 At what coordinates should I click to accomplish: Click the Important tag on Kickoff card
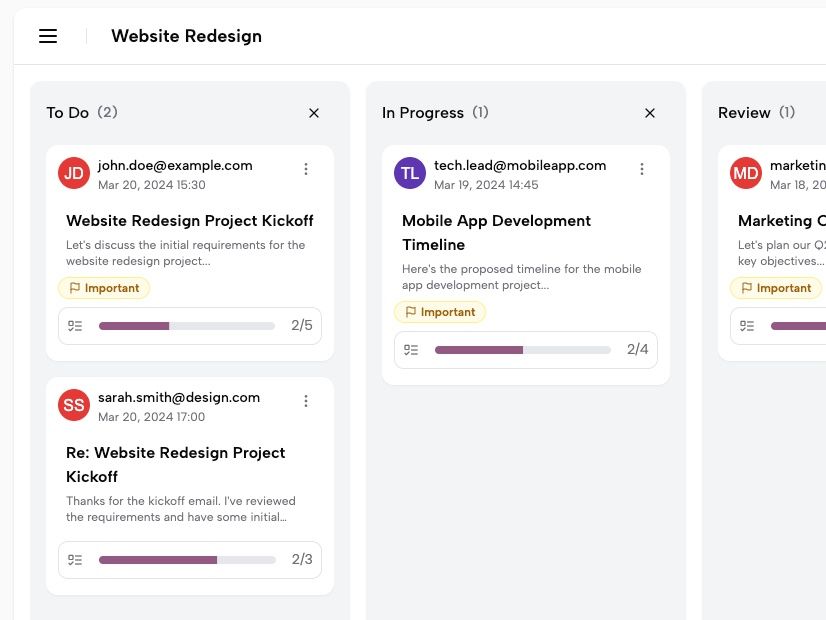[104, 288]
